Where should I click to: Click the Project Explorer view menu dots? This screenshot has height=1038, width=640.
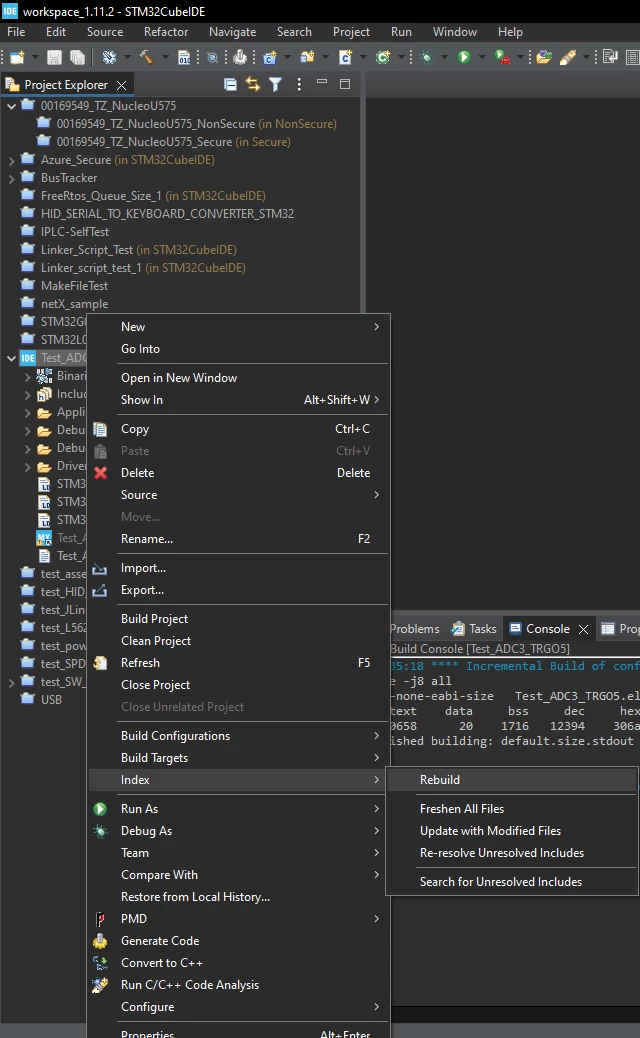click(x=299, y=84)
